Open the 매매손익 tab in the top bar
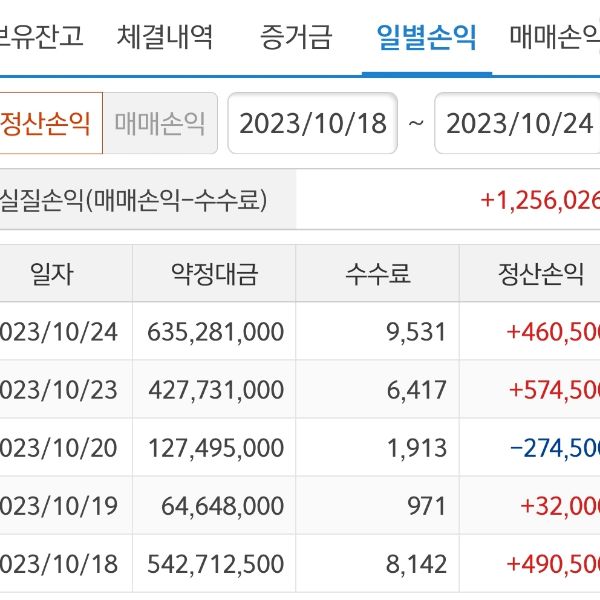The width and height of the screenshot is (600, 600). 553,38
